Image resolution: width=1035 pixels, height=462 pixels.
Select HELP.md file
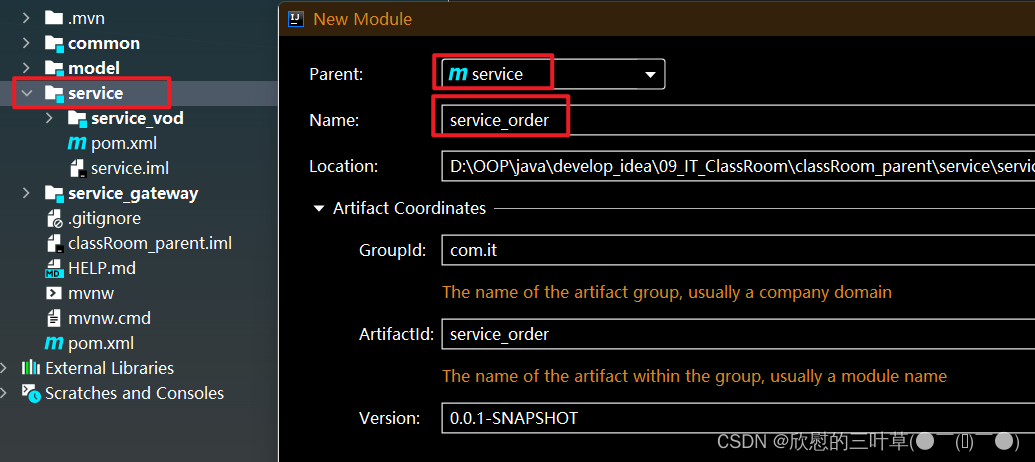click(x=102, y=269)
